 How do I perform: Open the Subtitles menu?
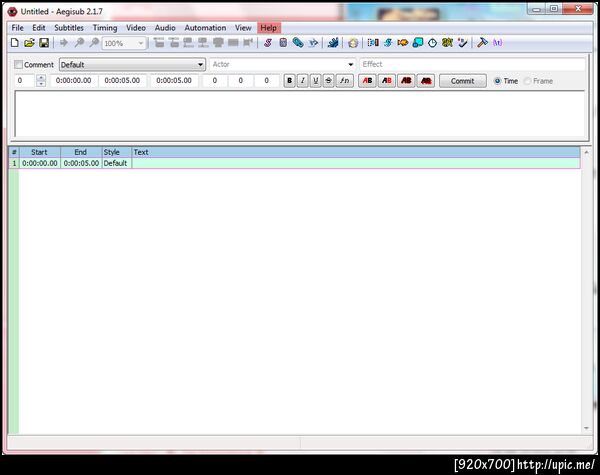pyautogui.click(x=69, y=28)
